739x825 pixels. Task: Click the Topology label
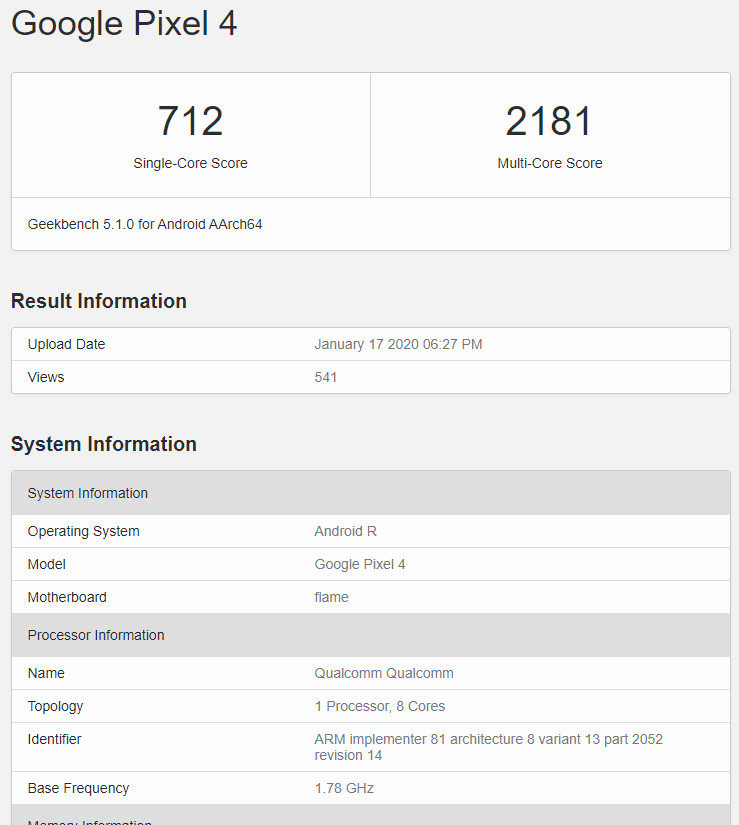pos(55,706)
